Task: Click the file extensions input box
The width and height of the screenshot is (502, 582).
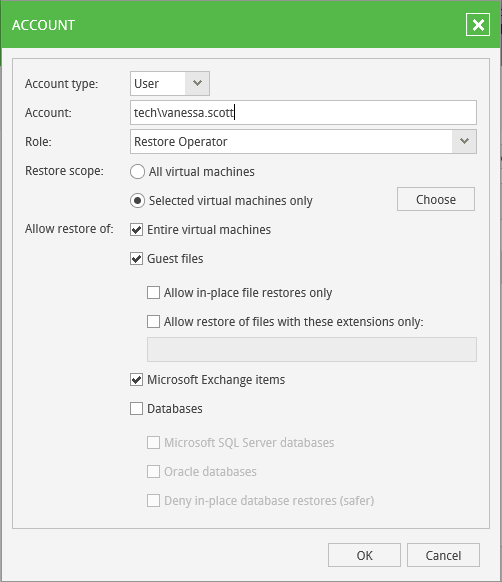Action: pyautogui.click(x=312, y=349)
